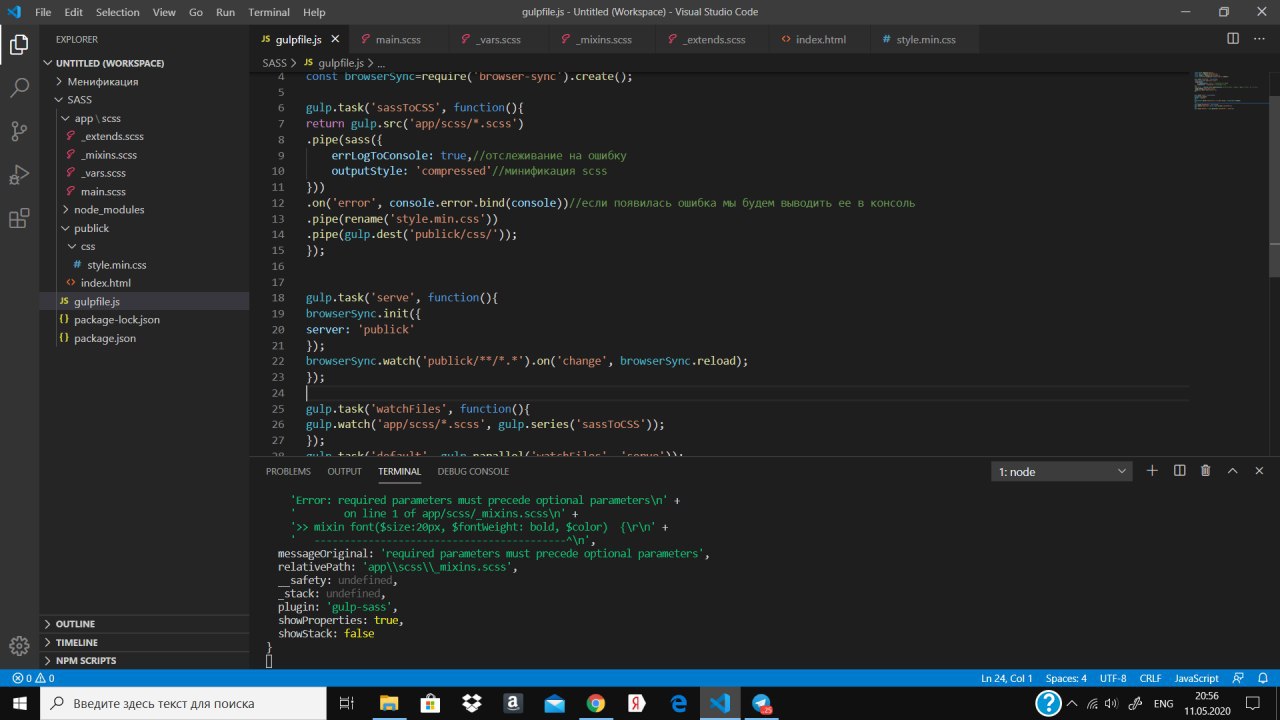The width and height of the screenshot is (1280, 720).
Task: Change cursor position via Ln 24, Col 1
Action: [1007, 678]
